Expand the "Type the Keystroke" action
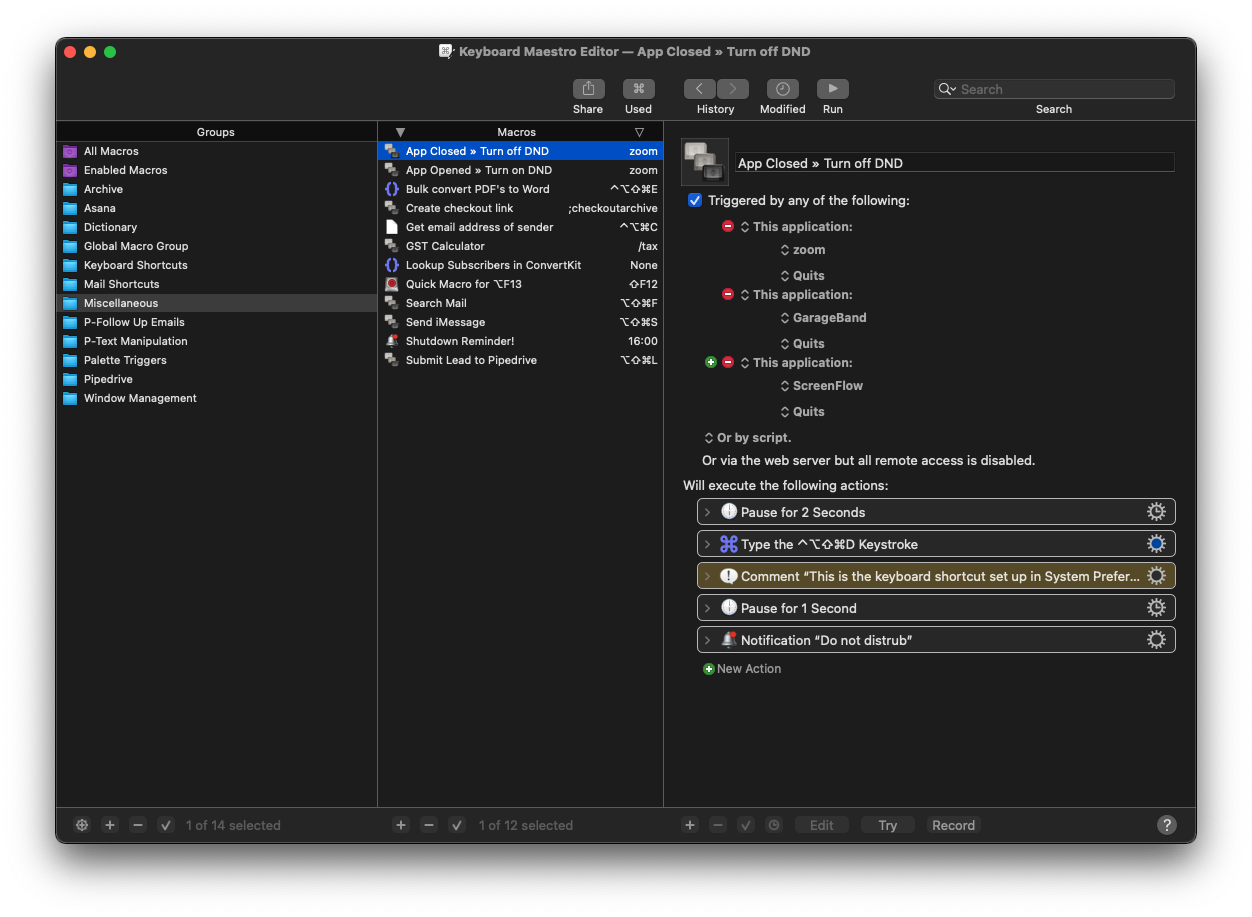The height and width of the screenshot is (917, 1252). tap(707, 543)
